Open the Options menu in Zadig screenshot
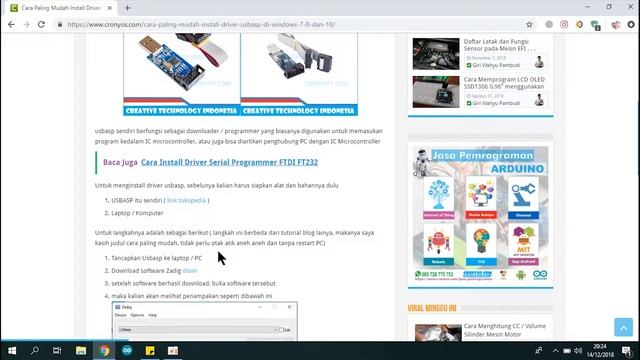This screenshot has height=360, width=640. [x=137, y=315]
